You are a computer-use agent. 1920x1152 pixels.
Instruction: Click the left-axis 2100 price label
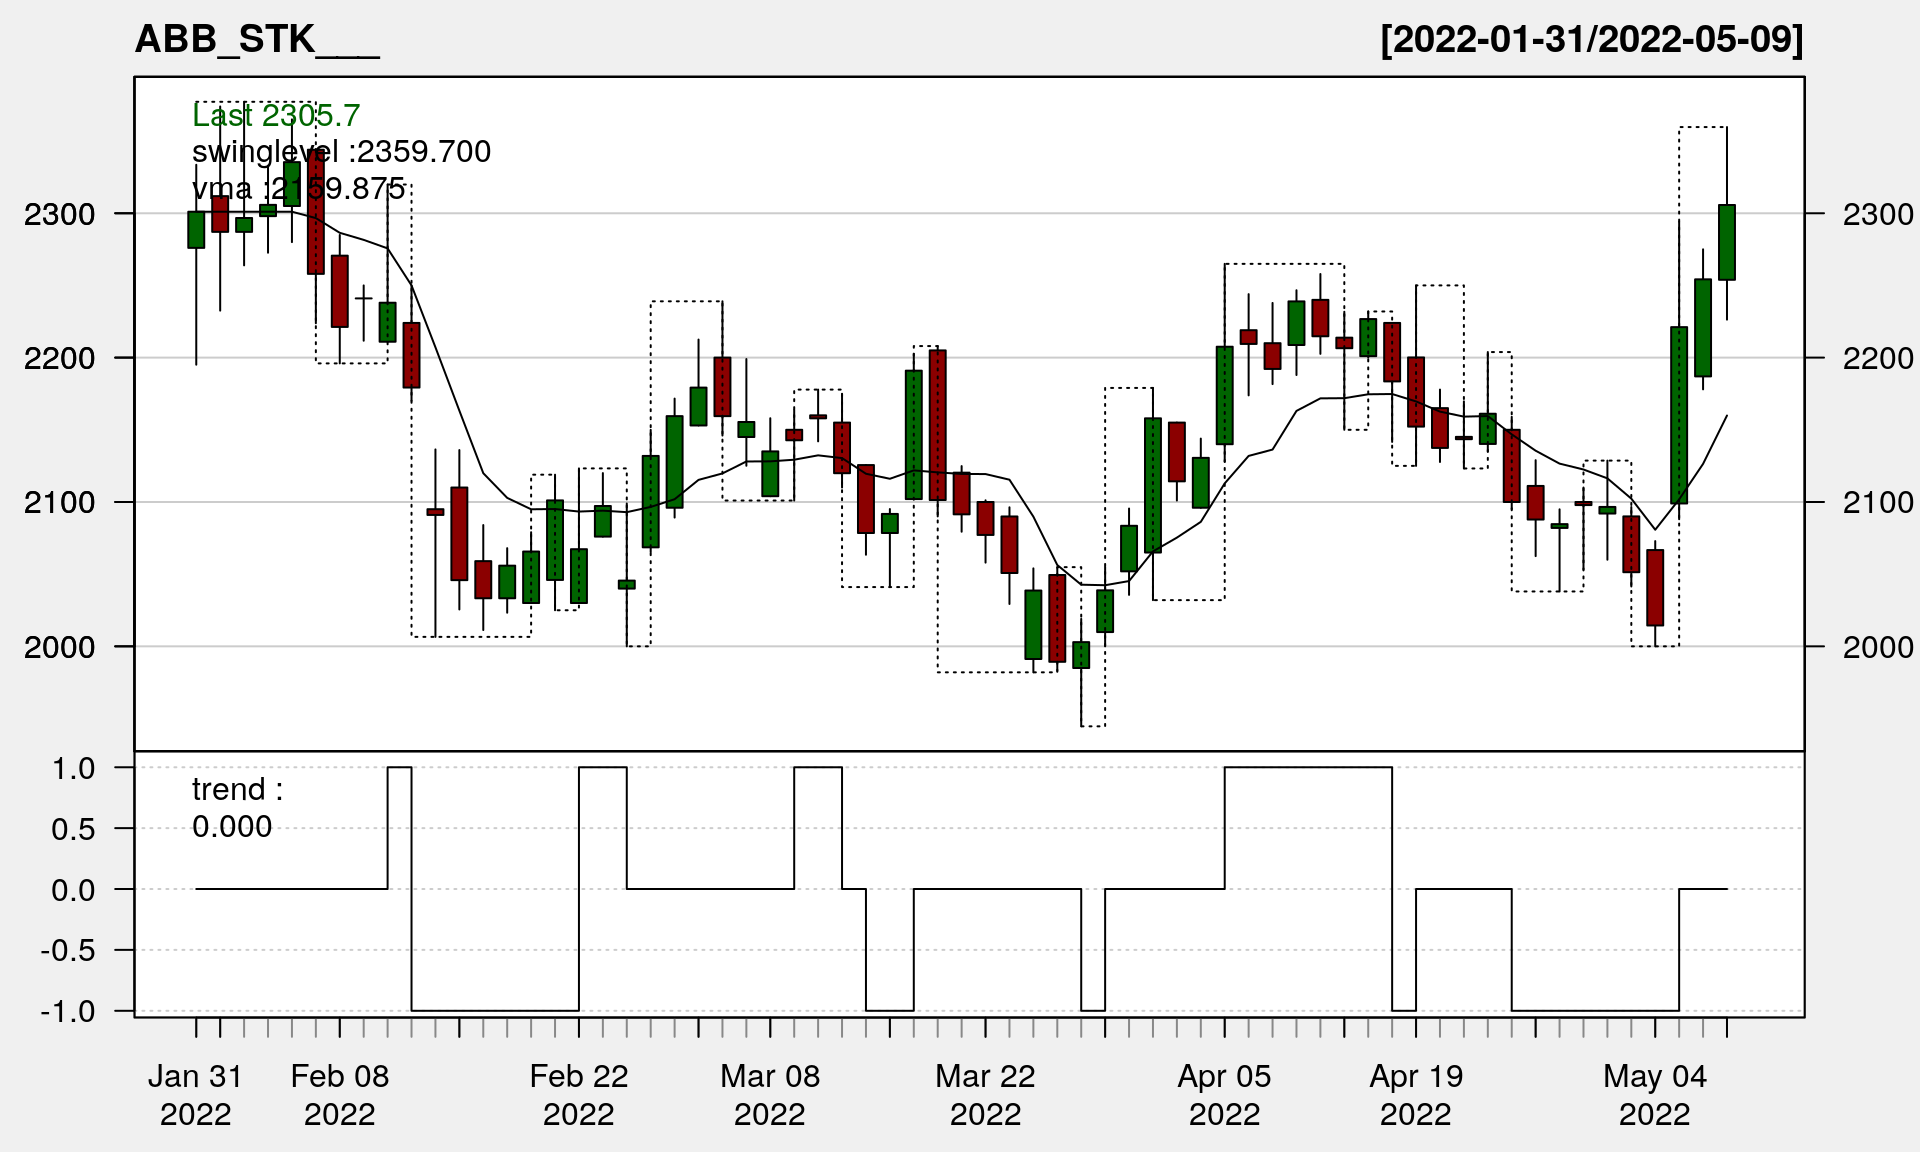(x=59, y=502)
